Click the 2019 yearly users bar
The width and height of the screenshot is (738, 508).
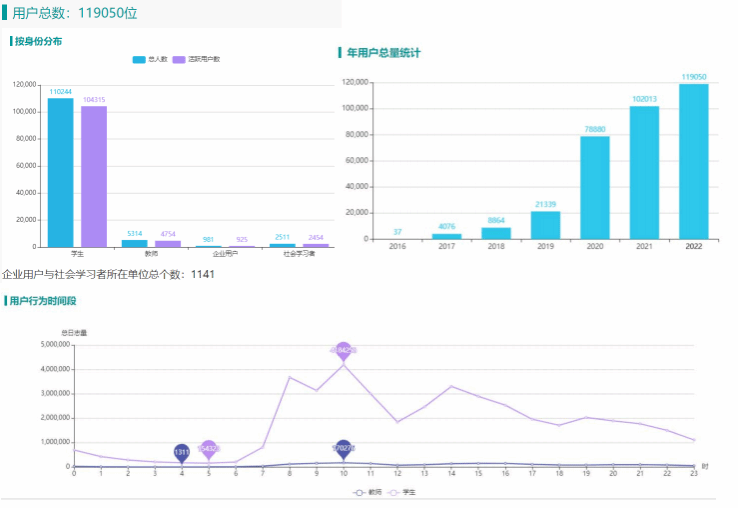[545, 225]
